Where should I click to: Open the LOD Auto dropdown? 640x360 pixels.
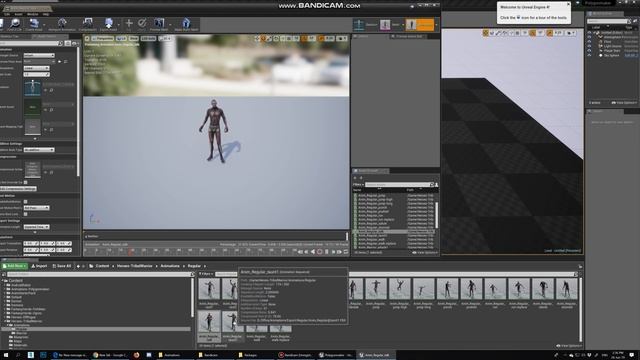pos(149,38)
